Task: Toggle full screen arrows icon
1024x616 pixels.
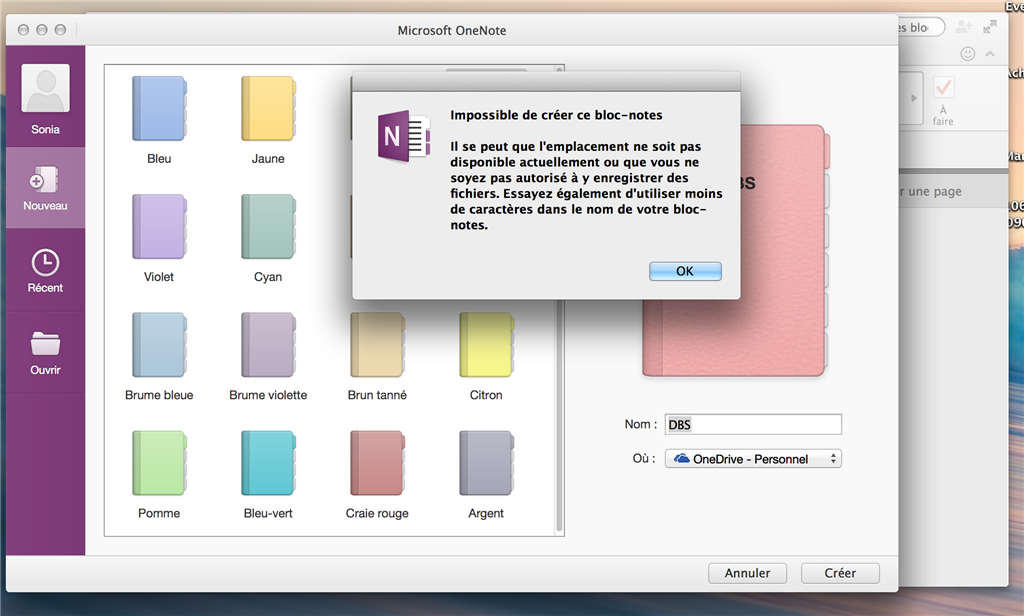Action: coord(990,27)
